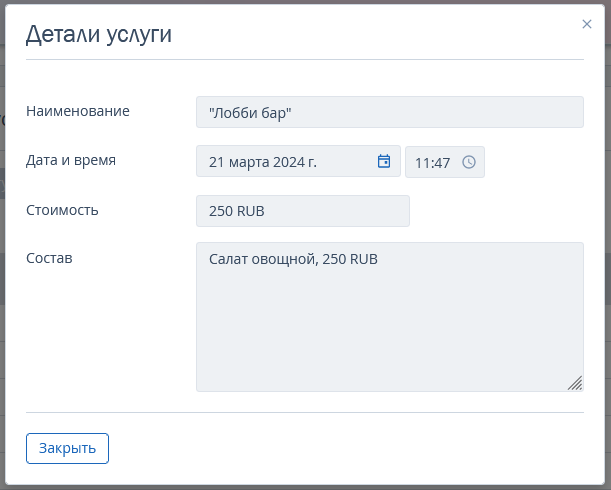Viewport: 611px width, 490px height.
Task: Select the date field 21 марта 2024 г.
Action: [298, 161]
